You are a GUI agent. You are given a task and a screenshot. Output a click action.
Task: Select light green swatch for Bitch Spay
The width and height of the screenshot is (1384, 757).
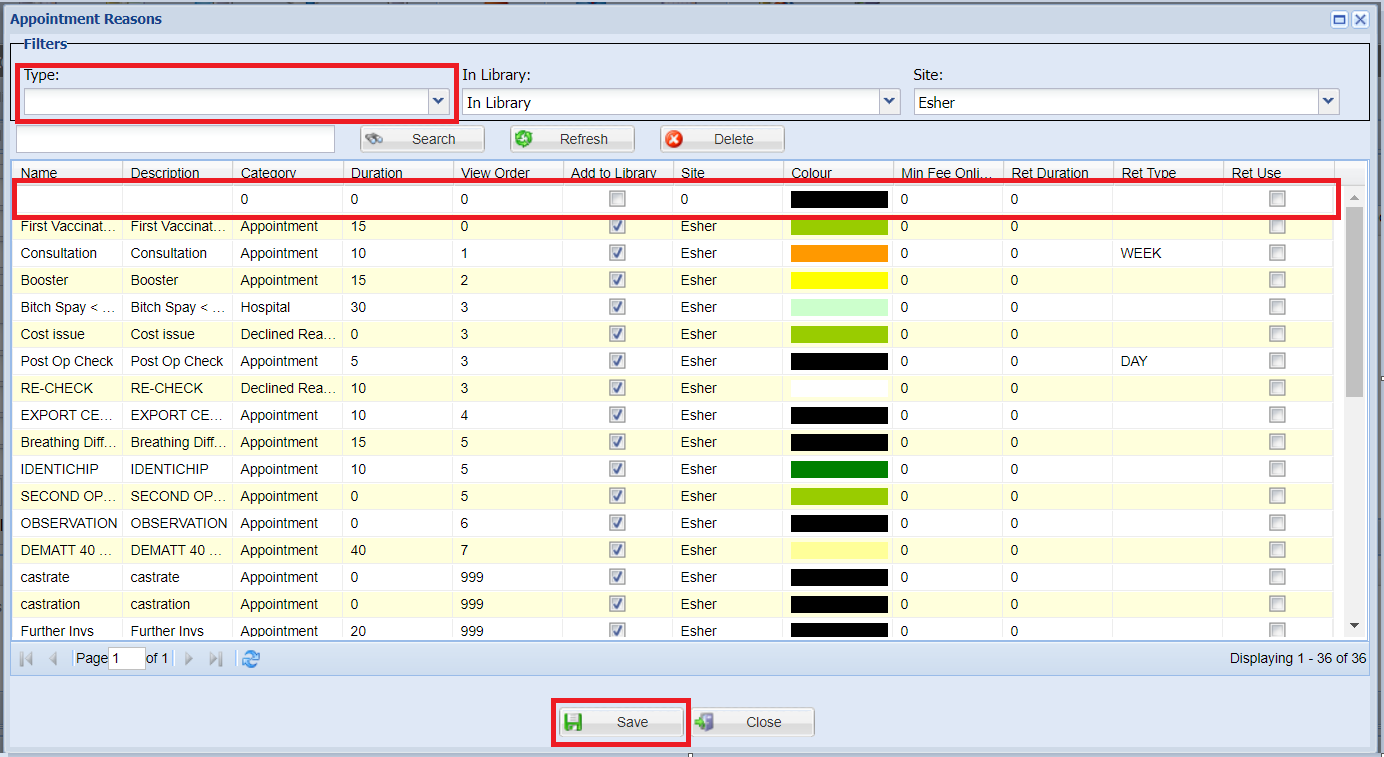[839, 307]
